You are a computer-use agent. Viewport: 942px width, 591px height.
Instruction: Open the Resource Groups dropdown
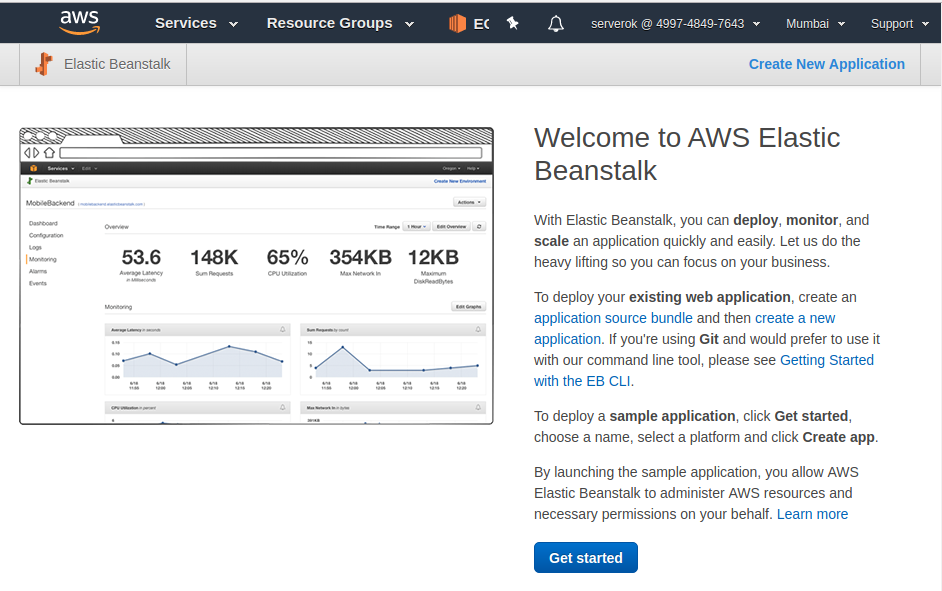pos(340,23)
